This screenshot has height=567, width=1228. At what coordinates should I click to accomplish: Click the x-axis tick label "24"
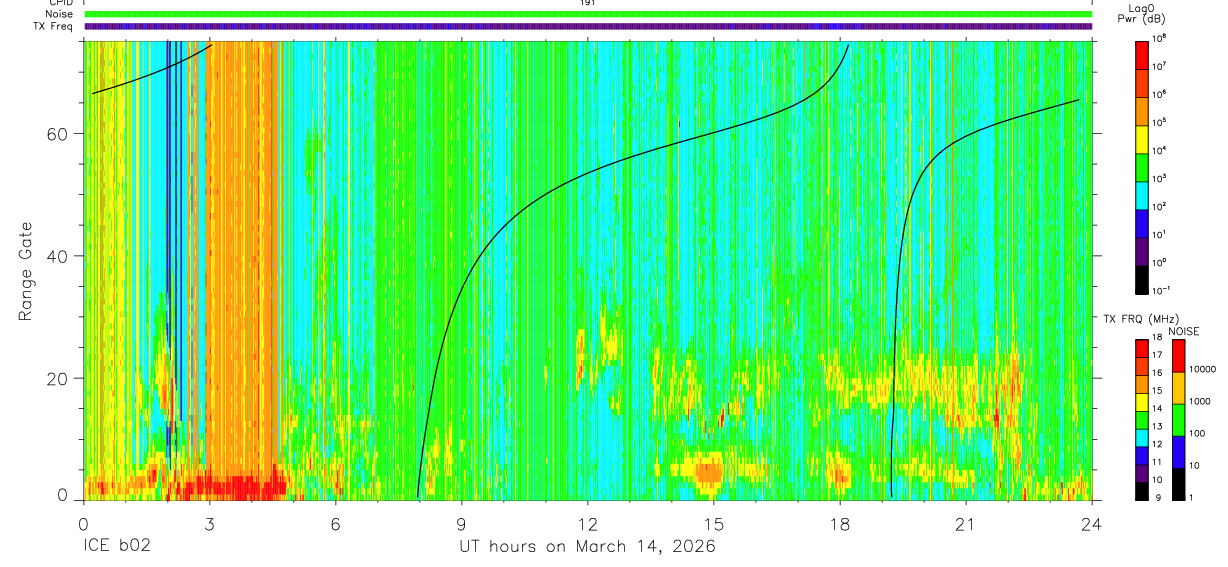[x=1091, y=524]
